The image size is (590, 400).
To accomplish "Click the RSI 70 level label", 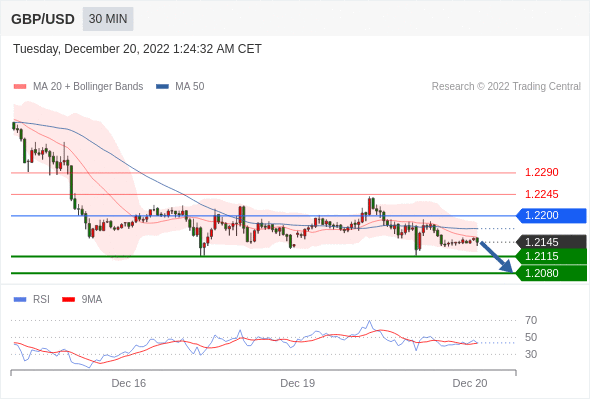I will [x=531, y=321].
